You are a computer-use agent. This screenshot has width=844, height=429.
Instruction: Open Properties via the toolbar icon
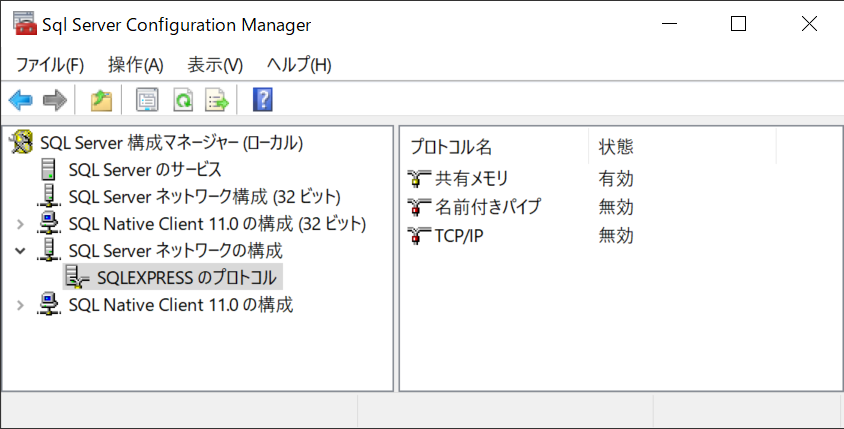coord(148,100)
